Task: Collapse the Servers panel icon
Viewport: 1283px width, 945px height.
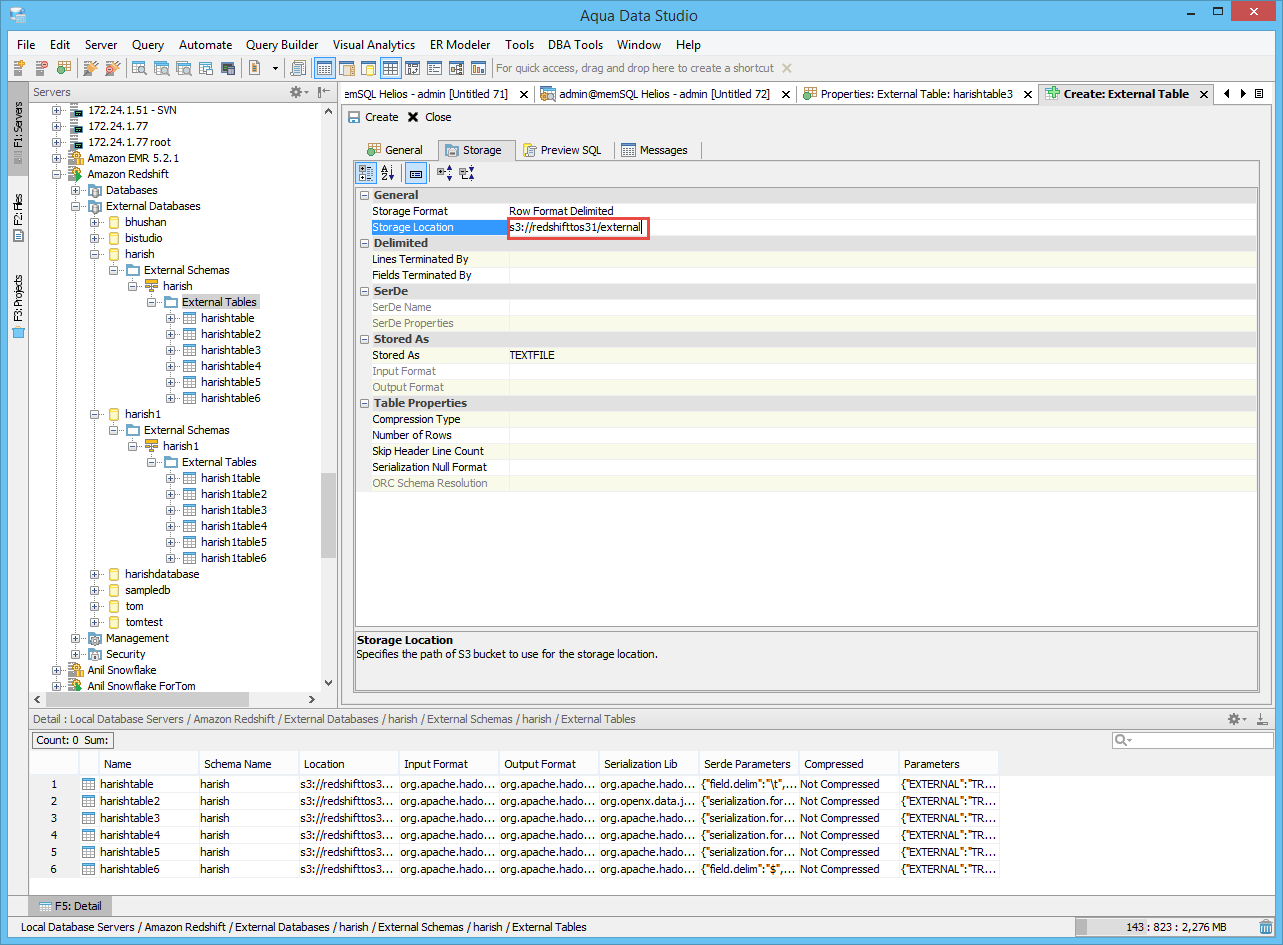Action: (x=324, y=92)
